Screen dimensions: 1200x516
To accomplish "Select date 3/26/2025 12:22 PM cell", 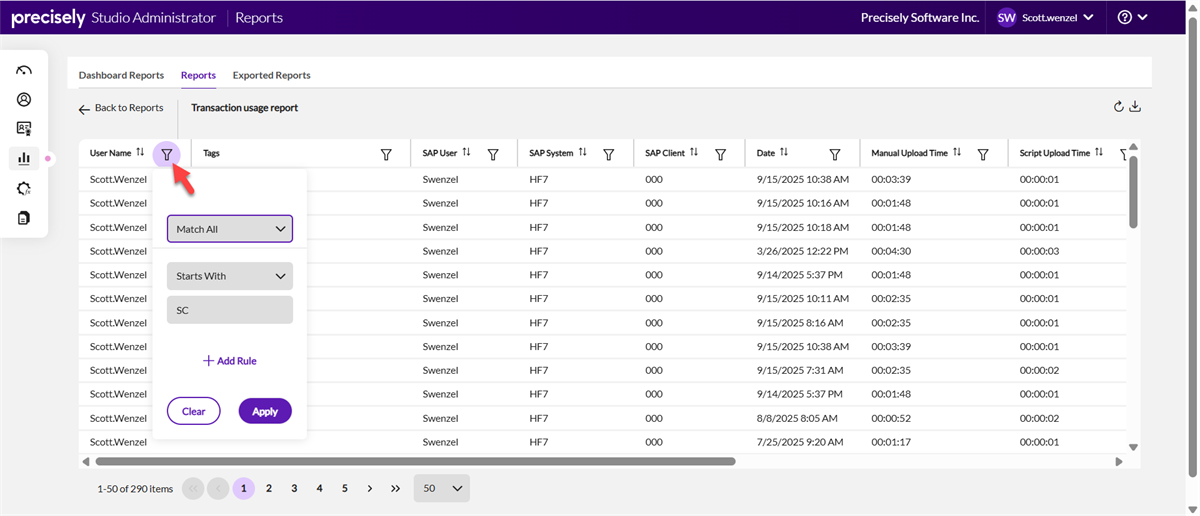I will tap(803, 251).
